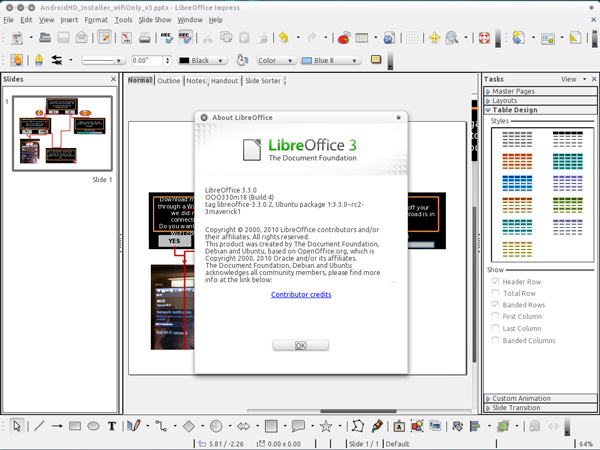Open the File menu
The width and height of the screenshot is (600, 450).
(x=8, y=20)
